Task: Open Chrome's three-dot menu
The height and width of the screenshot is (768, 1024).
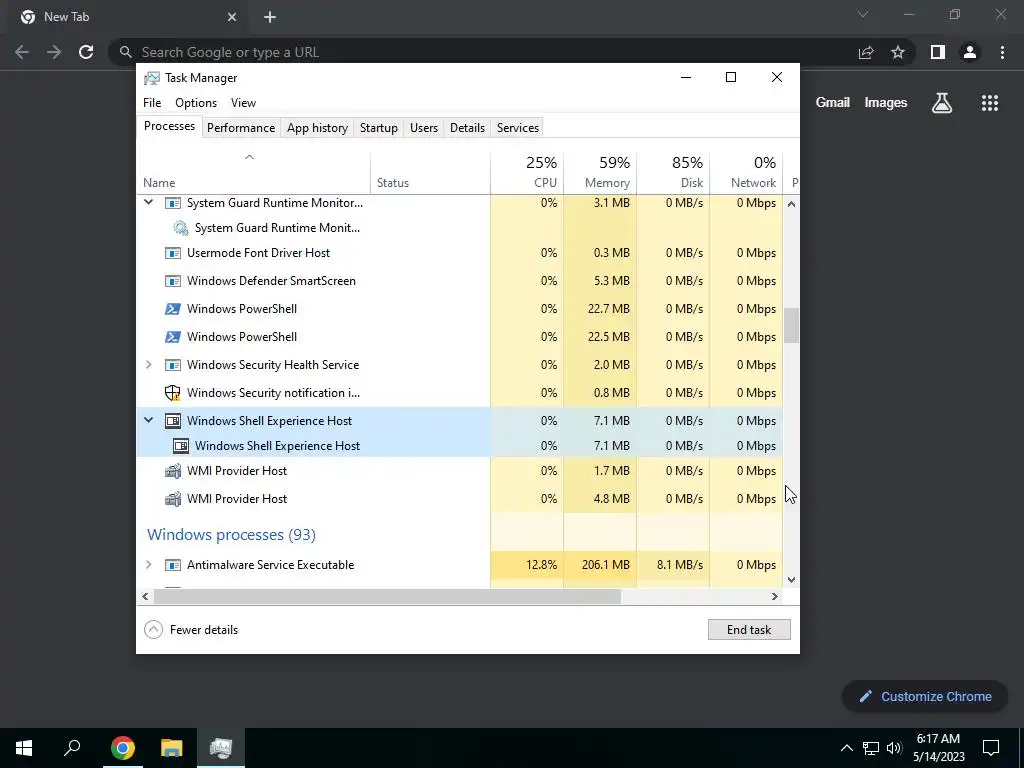Action: [x=1002, y=52]
